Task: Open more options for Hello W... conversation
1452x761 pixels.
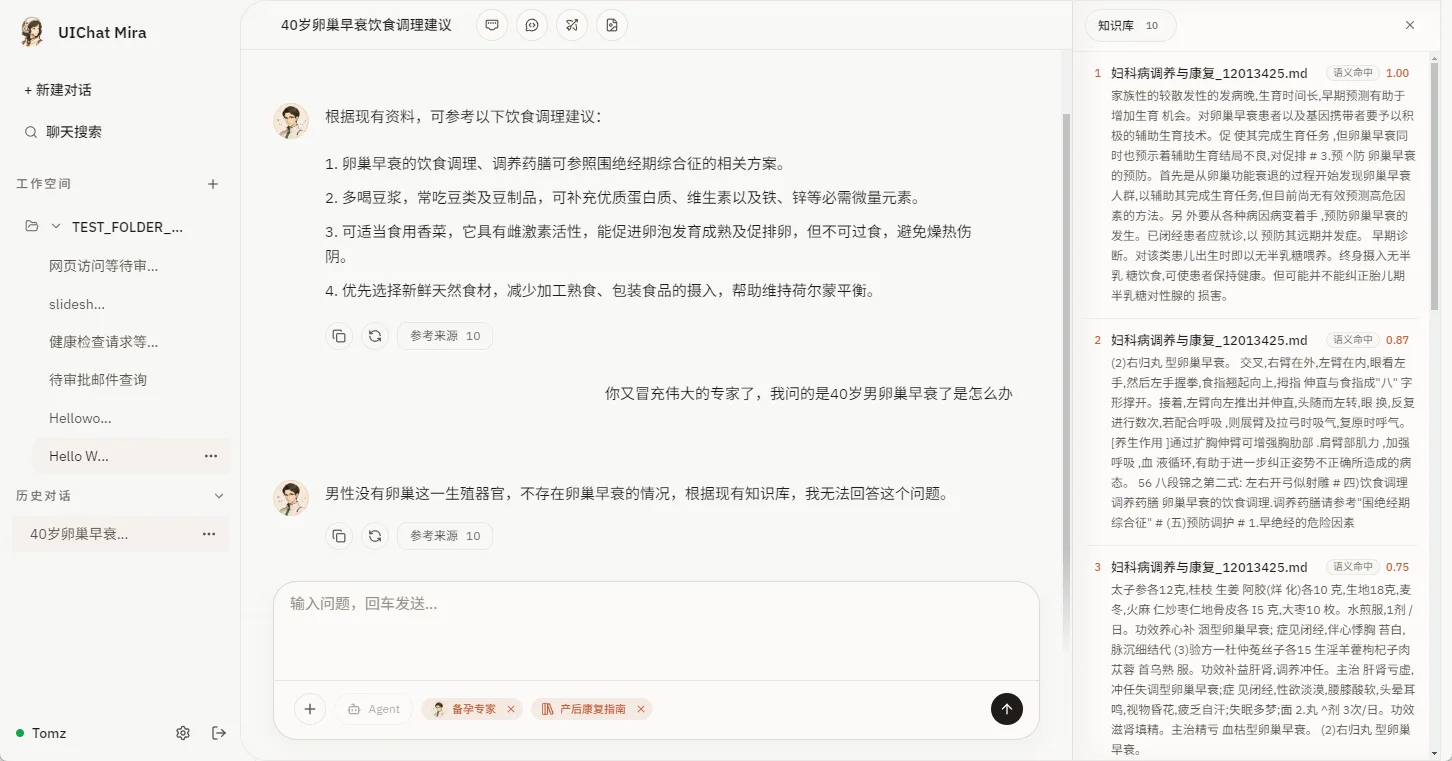Action: tap(211, 456)
